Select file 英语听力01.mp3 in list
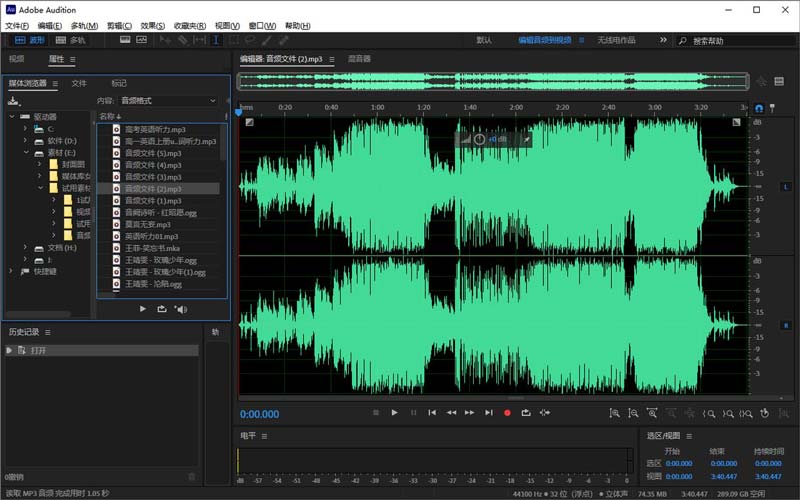Image resolution: width=800 pixels, height=500 pixels. pyautogui.click(x=151, y=236)
